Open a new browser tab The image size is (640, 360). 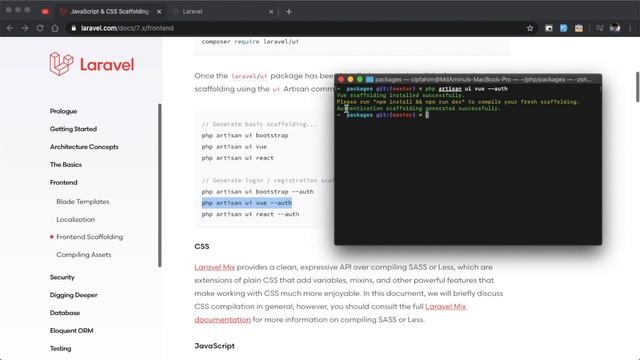tap(289, 12)
